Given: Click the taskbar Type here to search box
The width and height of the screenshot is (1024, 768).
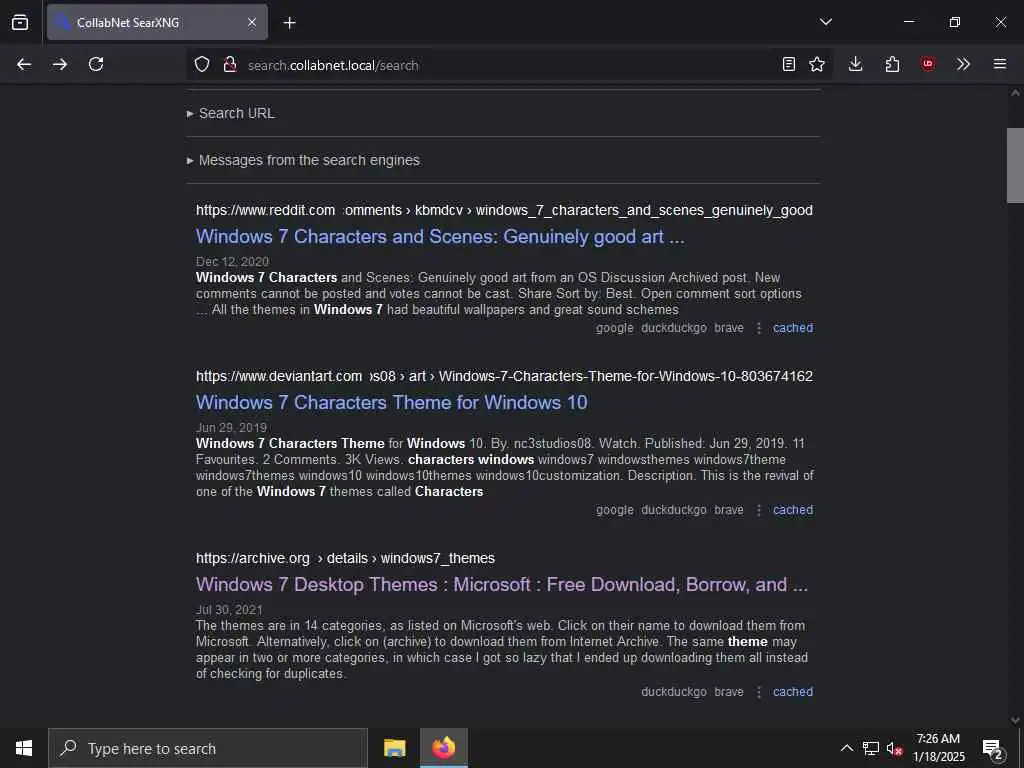Looking at the screenshot, I should coord(208,748).
